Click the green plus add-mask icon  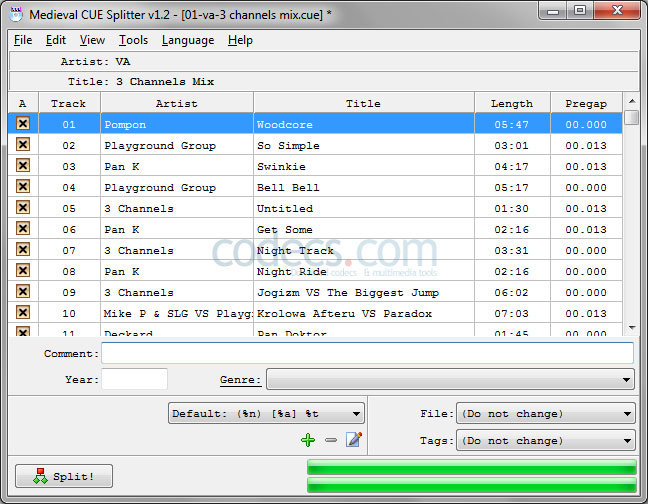(x=308, y=440)
